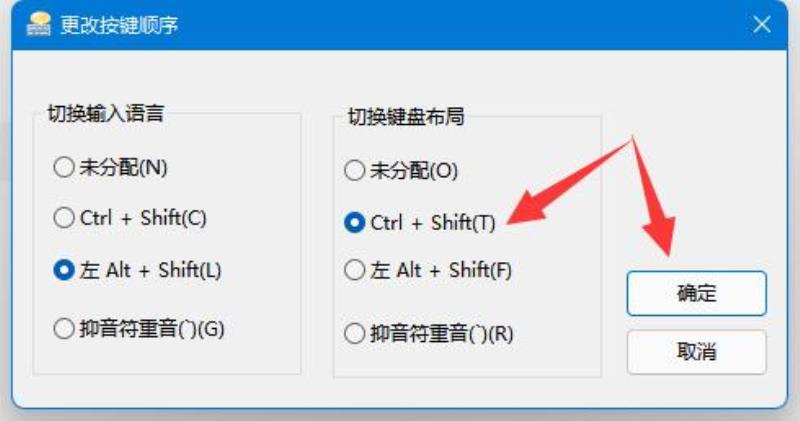Pick 抑音符重音(`)(G) for input language

(138, 329)
